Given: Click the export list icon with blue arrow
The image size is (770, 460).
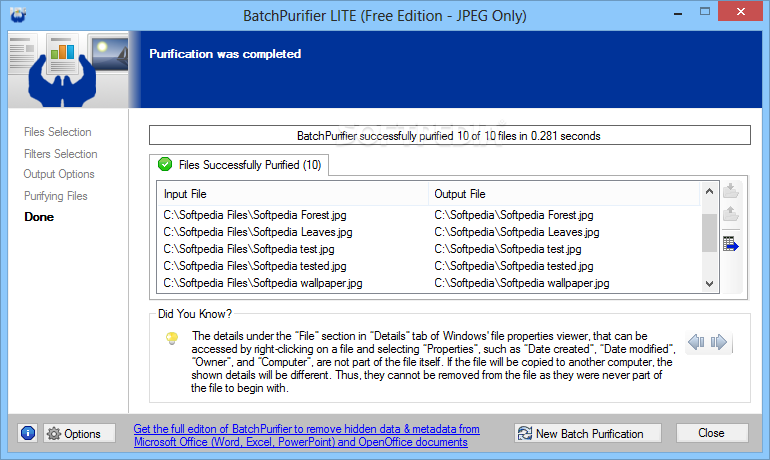Looking at the screenshot, I should (731, 244).
